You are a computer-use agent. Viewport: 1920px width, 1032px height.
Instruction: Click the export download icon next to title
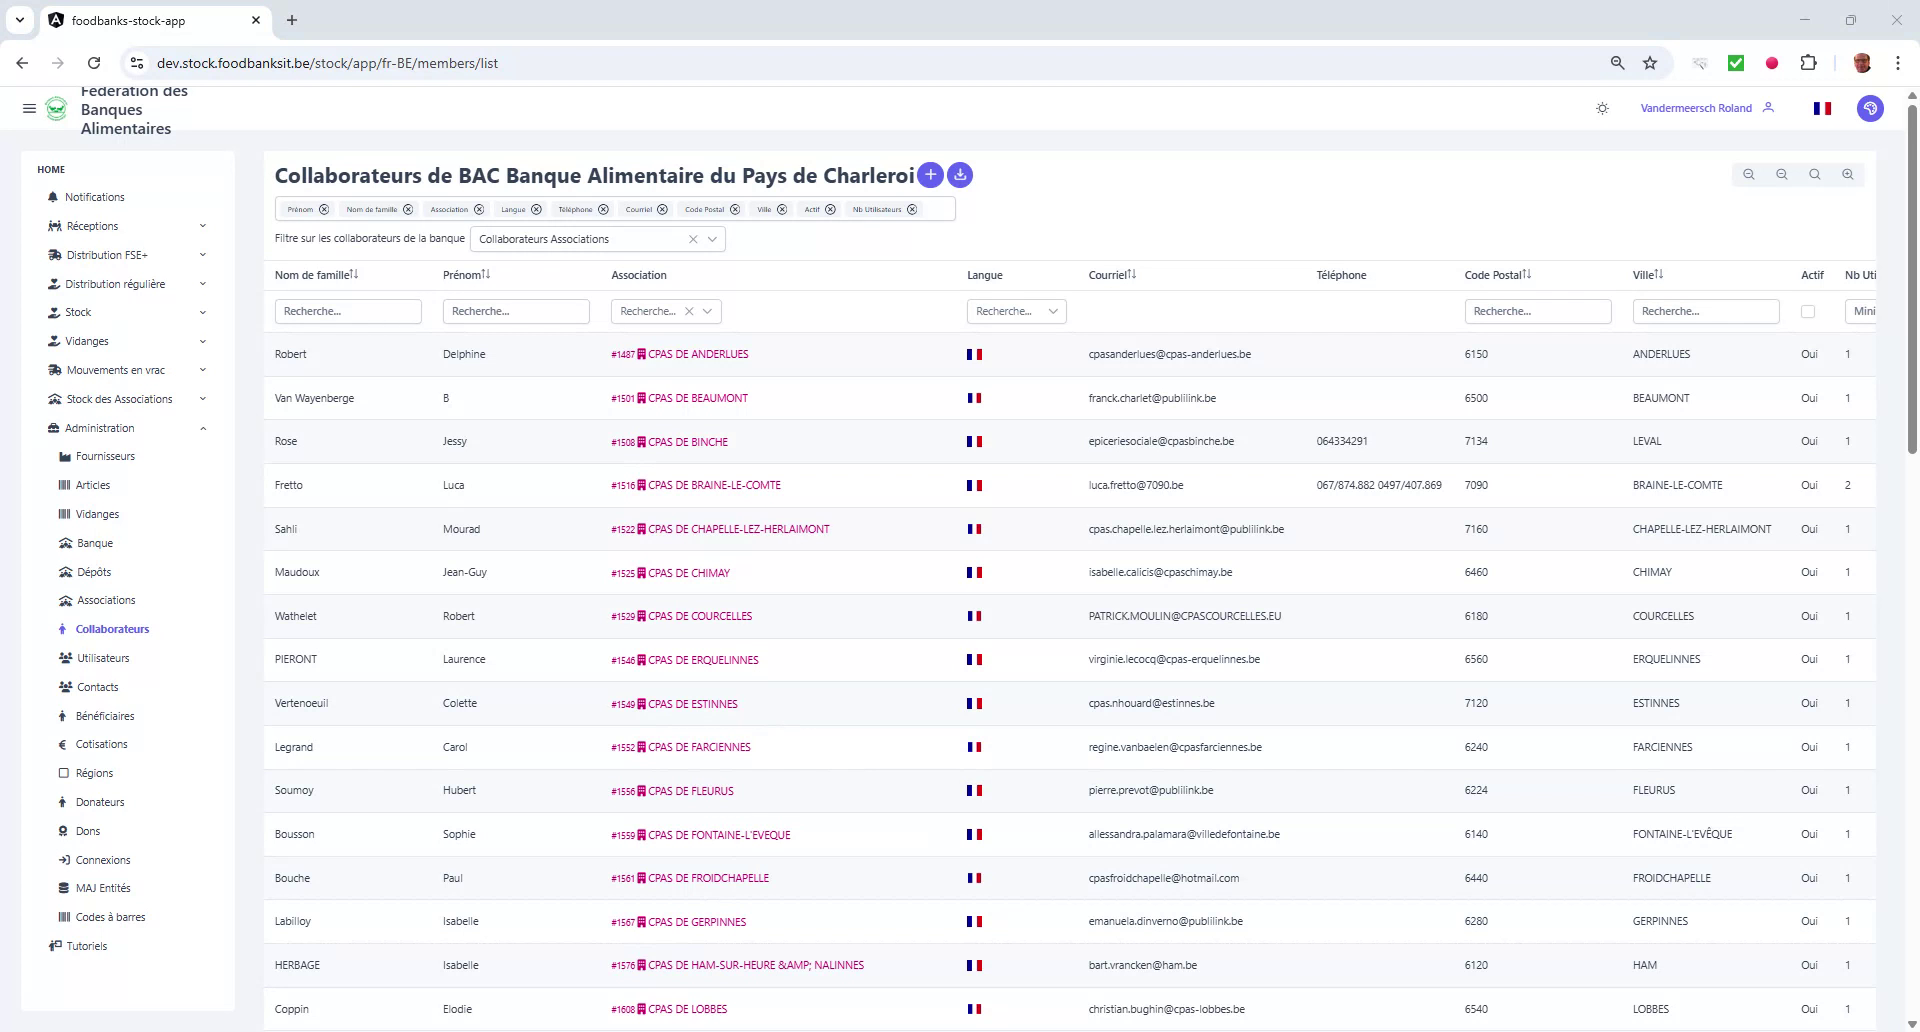[959, 175]
